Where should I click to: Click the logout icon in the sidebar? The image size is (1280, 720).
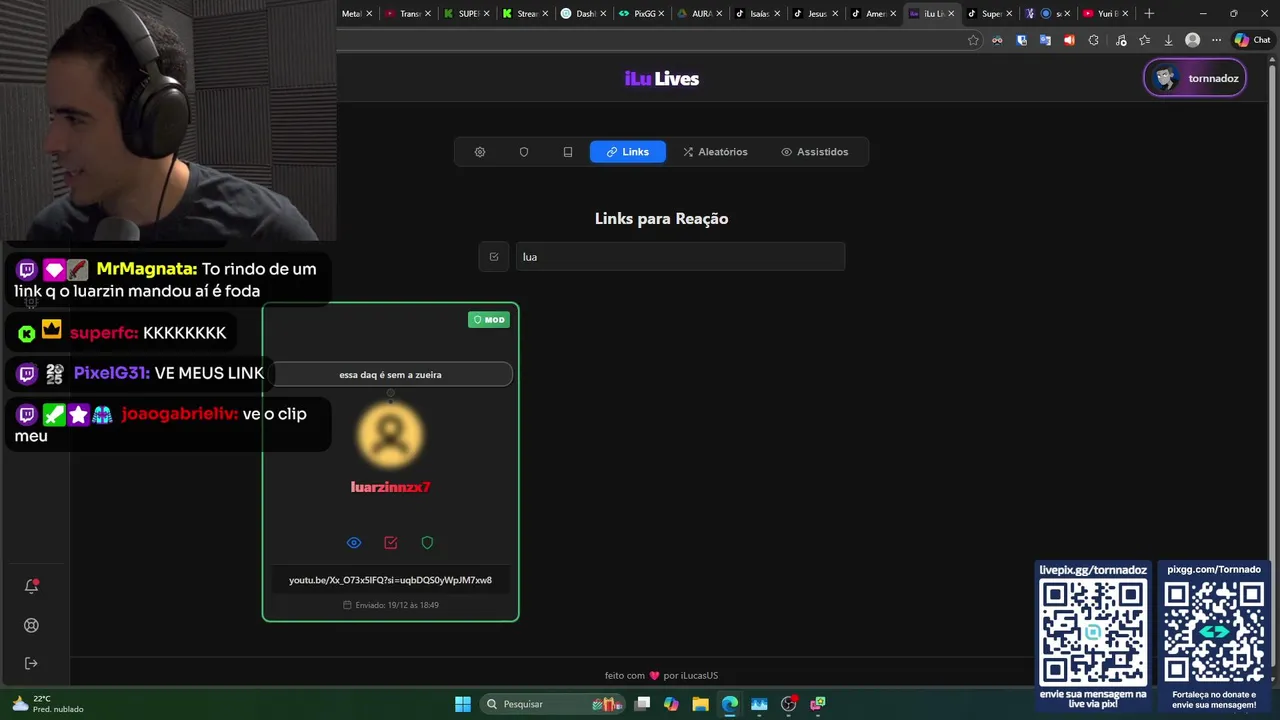(32, 664)
